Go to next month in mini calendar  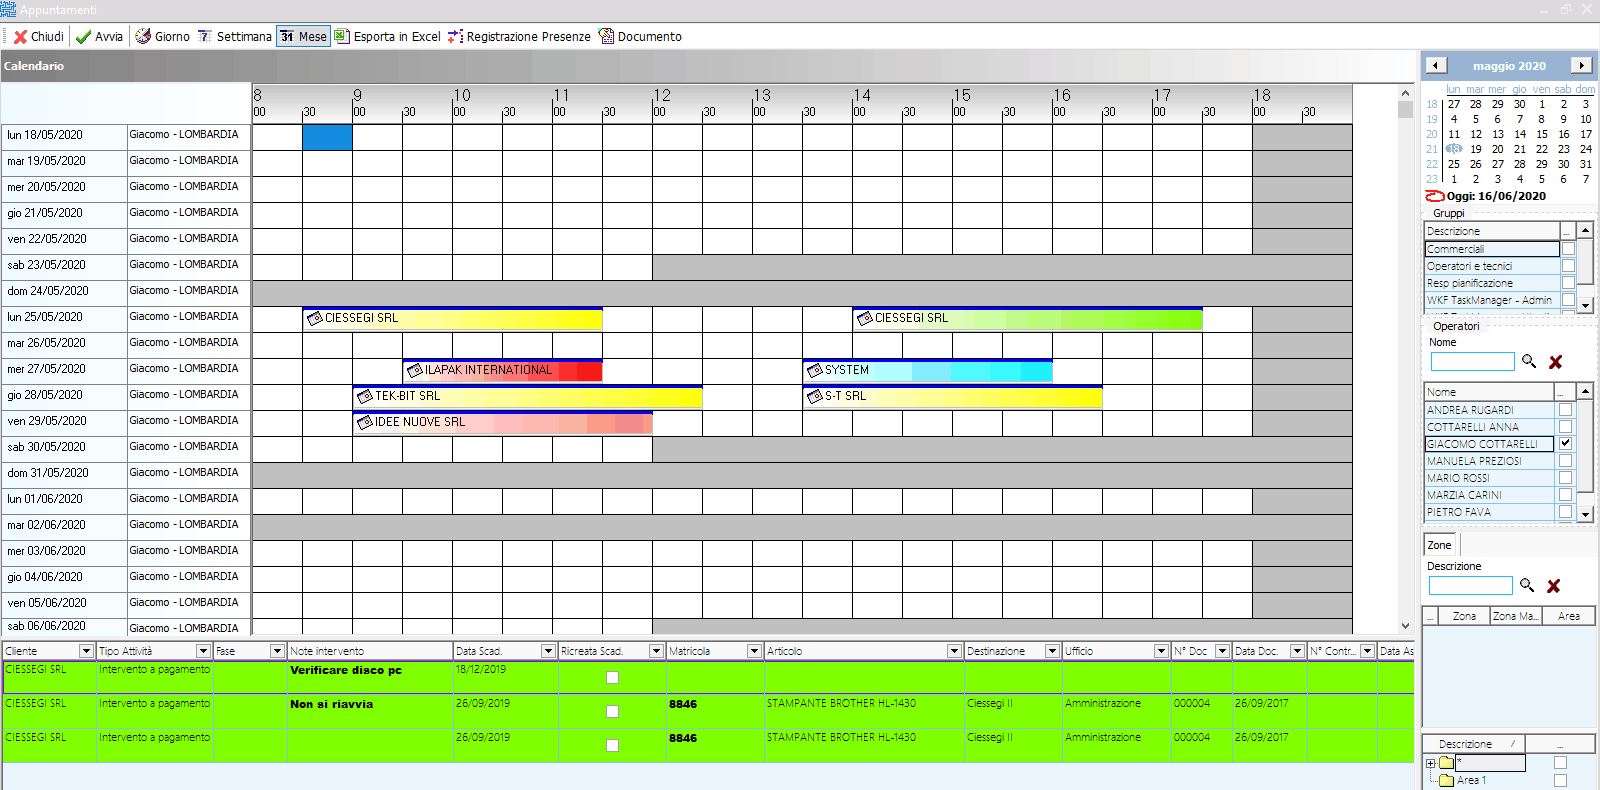[x=1581, y=65]
